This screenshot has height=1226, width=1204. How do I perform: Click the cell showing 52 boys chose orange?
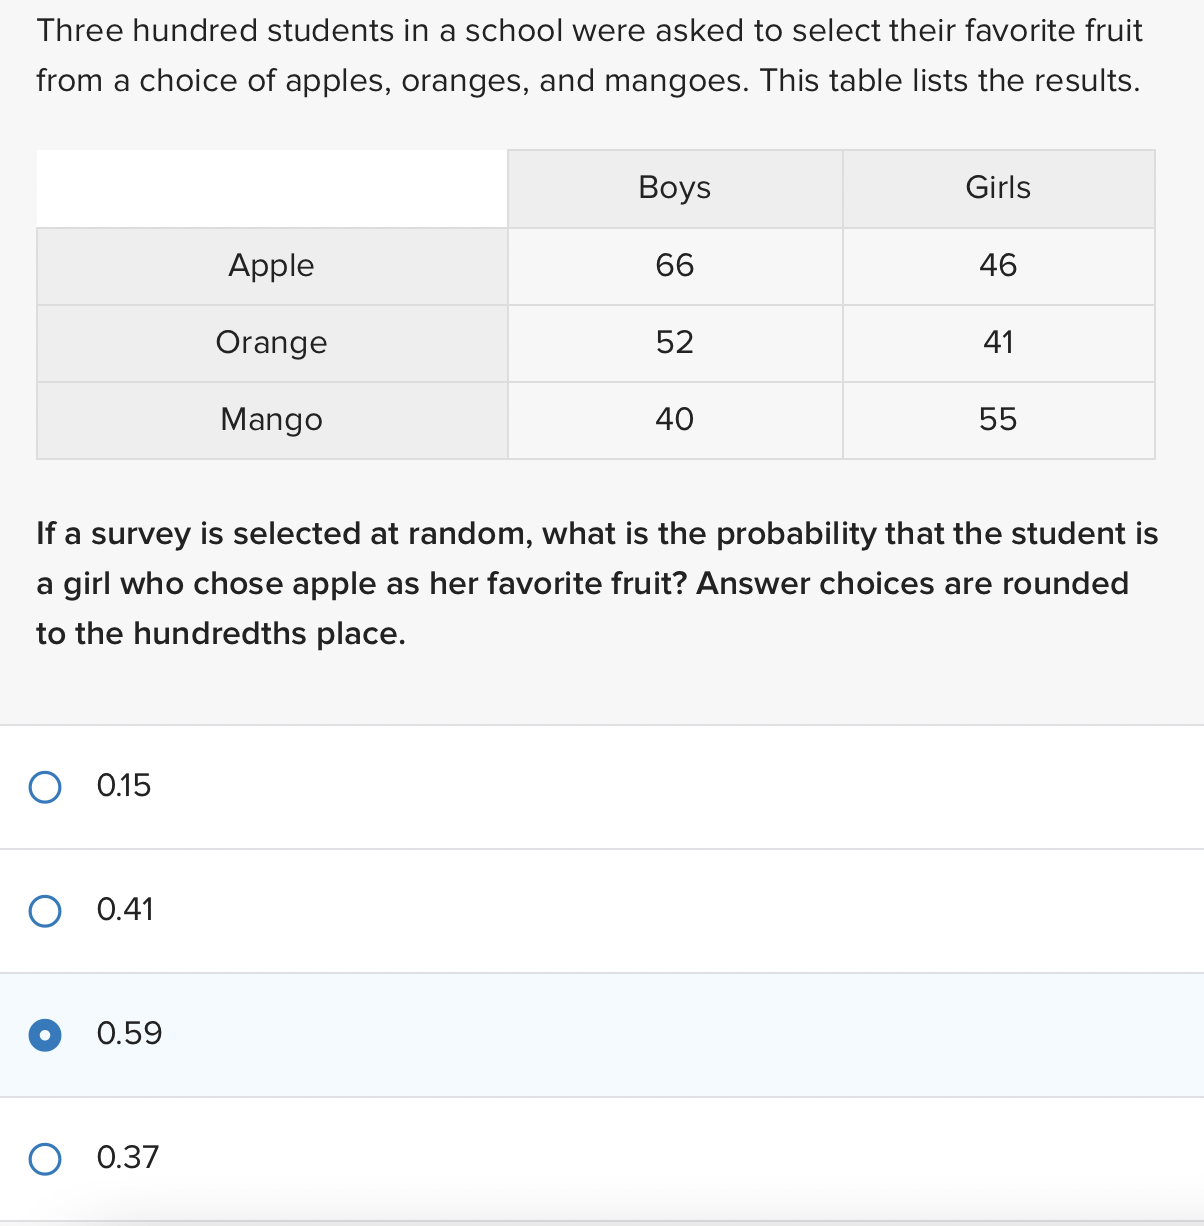[675, 343]
